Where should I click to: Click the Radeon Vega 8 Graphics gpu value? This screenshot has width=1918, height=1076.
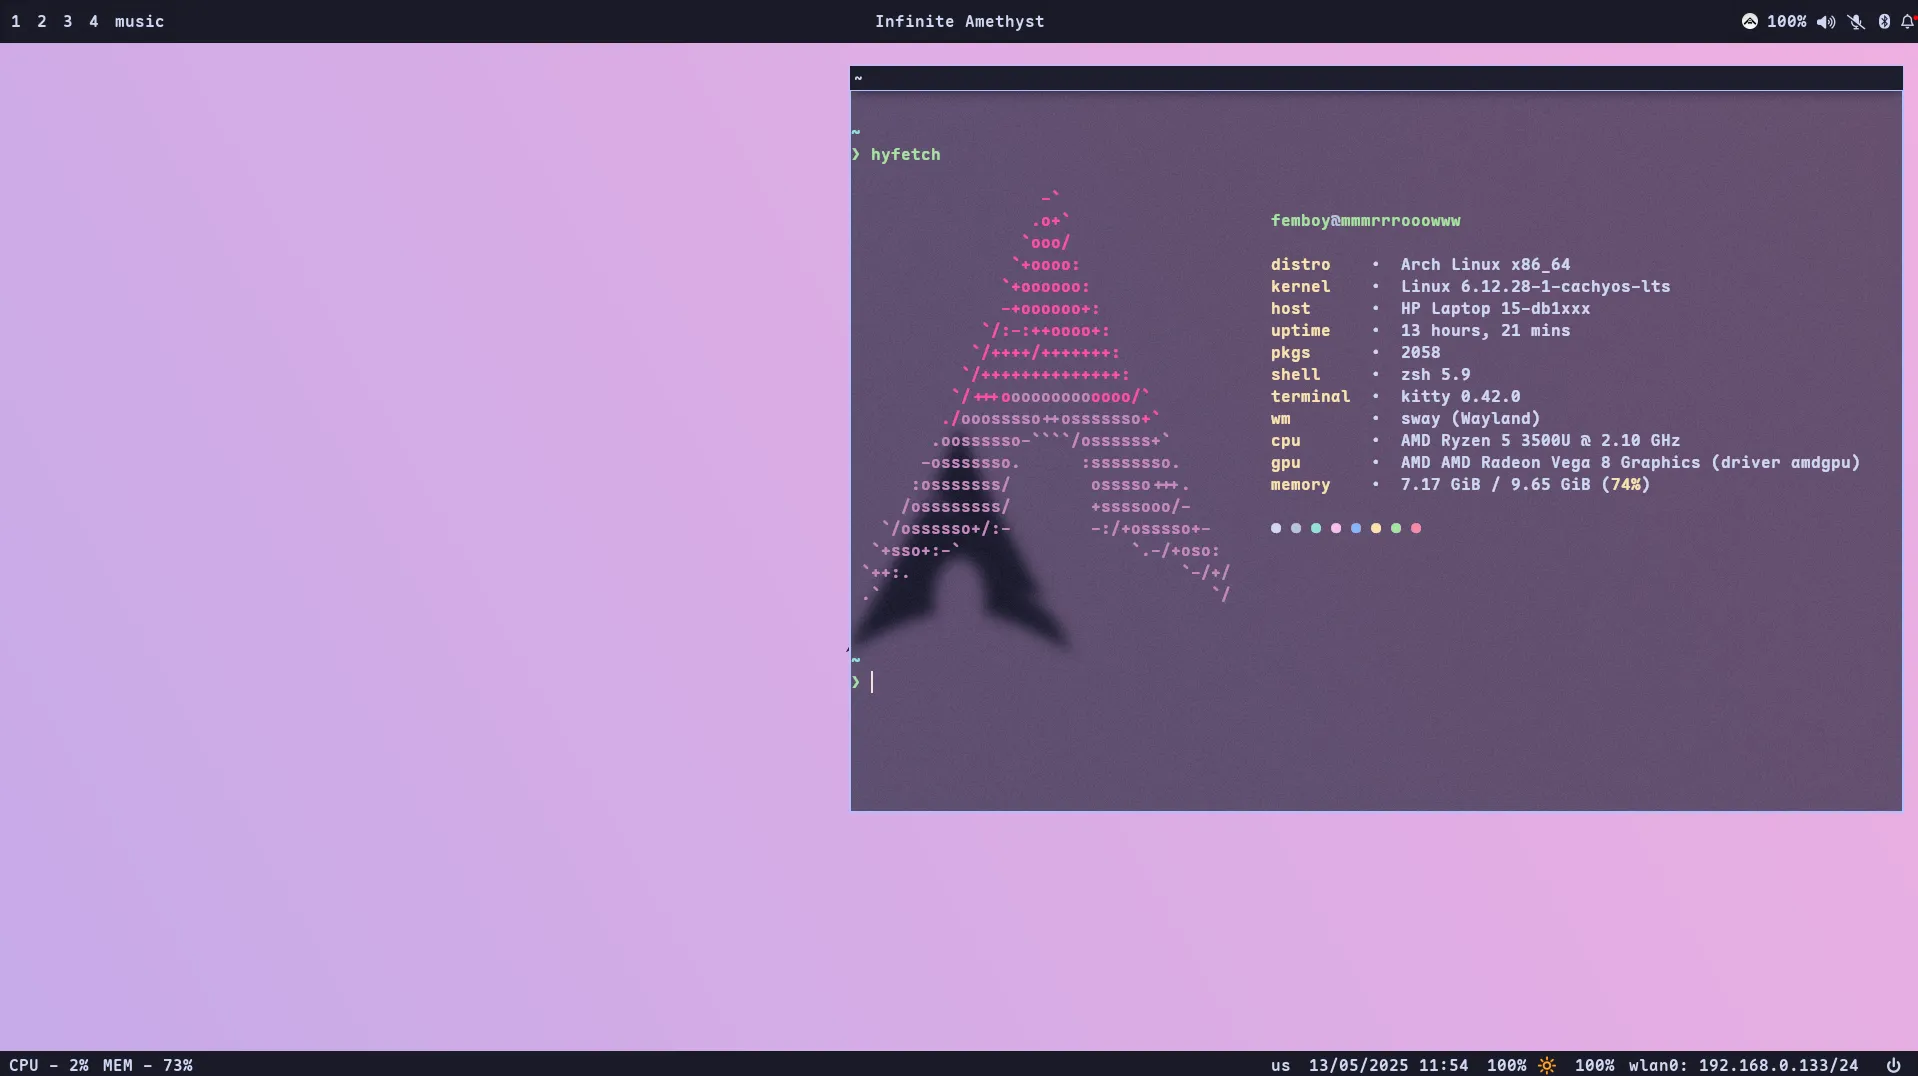[x=1630, y=462]
